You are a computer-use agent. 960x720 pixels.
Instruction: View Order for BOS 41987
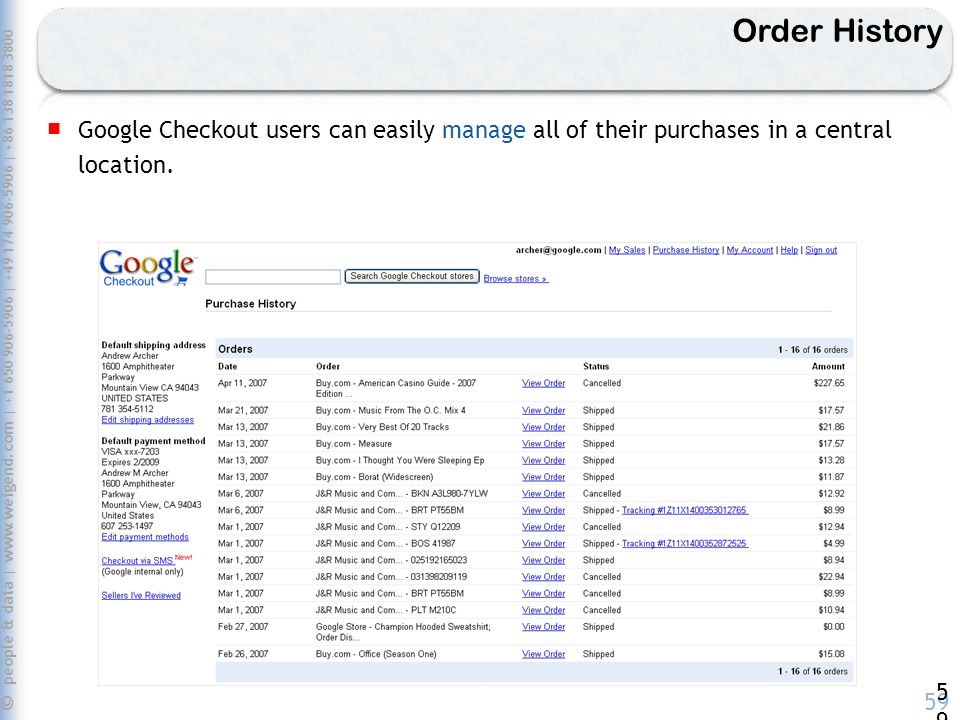tap(544, 543)
